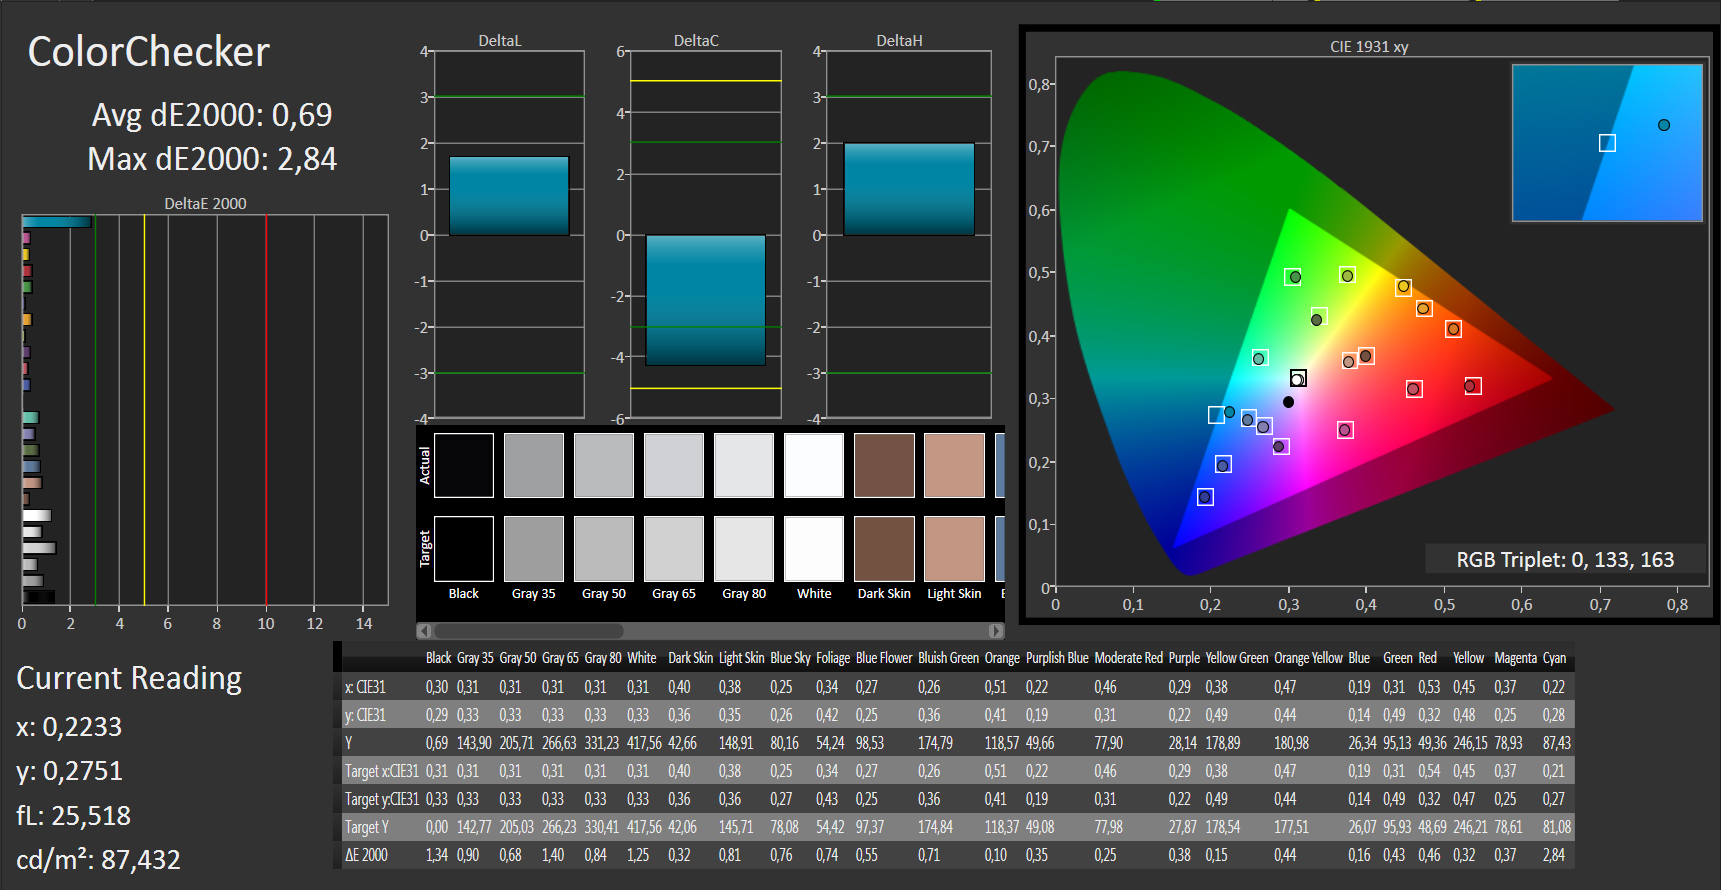This screenshot has width=1721, height=890.
Task: Click the DeltaL chart bar
Action: tap(509, 196)
